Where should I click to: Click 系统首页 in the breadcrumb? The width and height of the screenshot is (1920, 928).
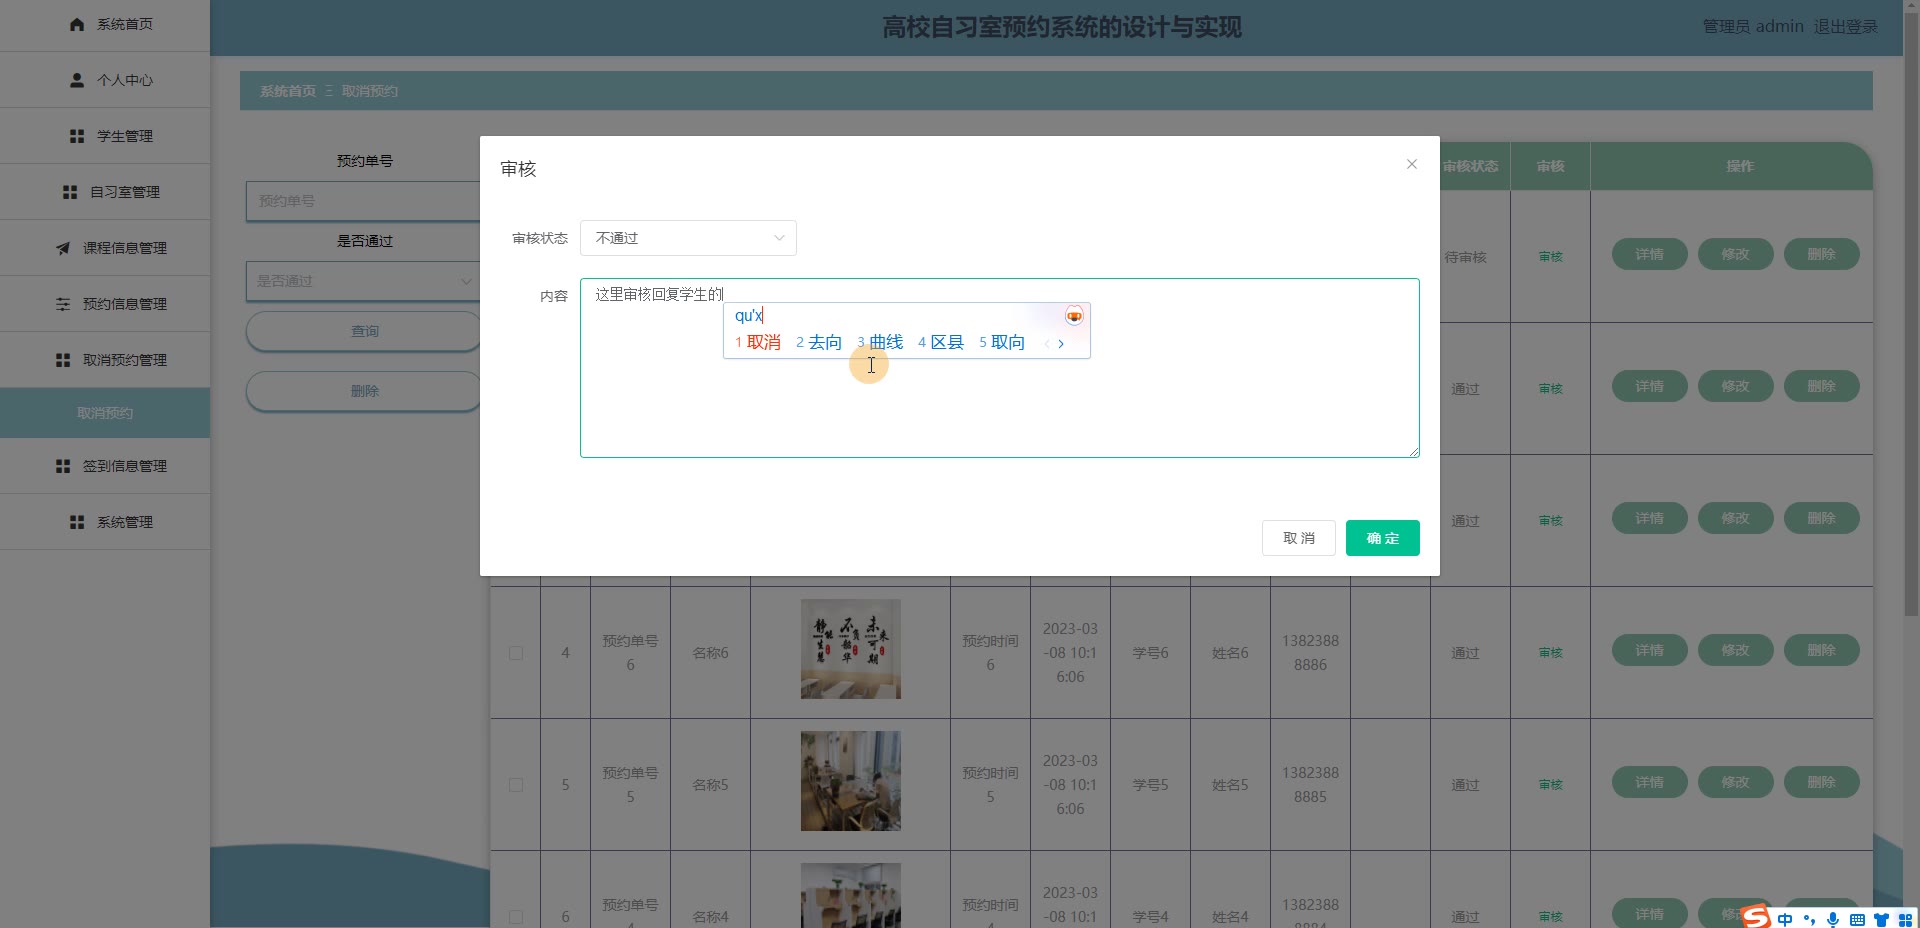[x=288, y=91]
